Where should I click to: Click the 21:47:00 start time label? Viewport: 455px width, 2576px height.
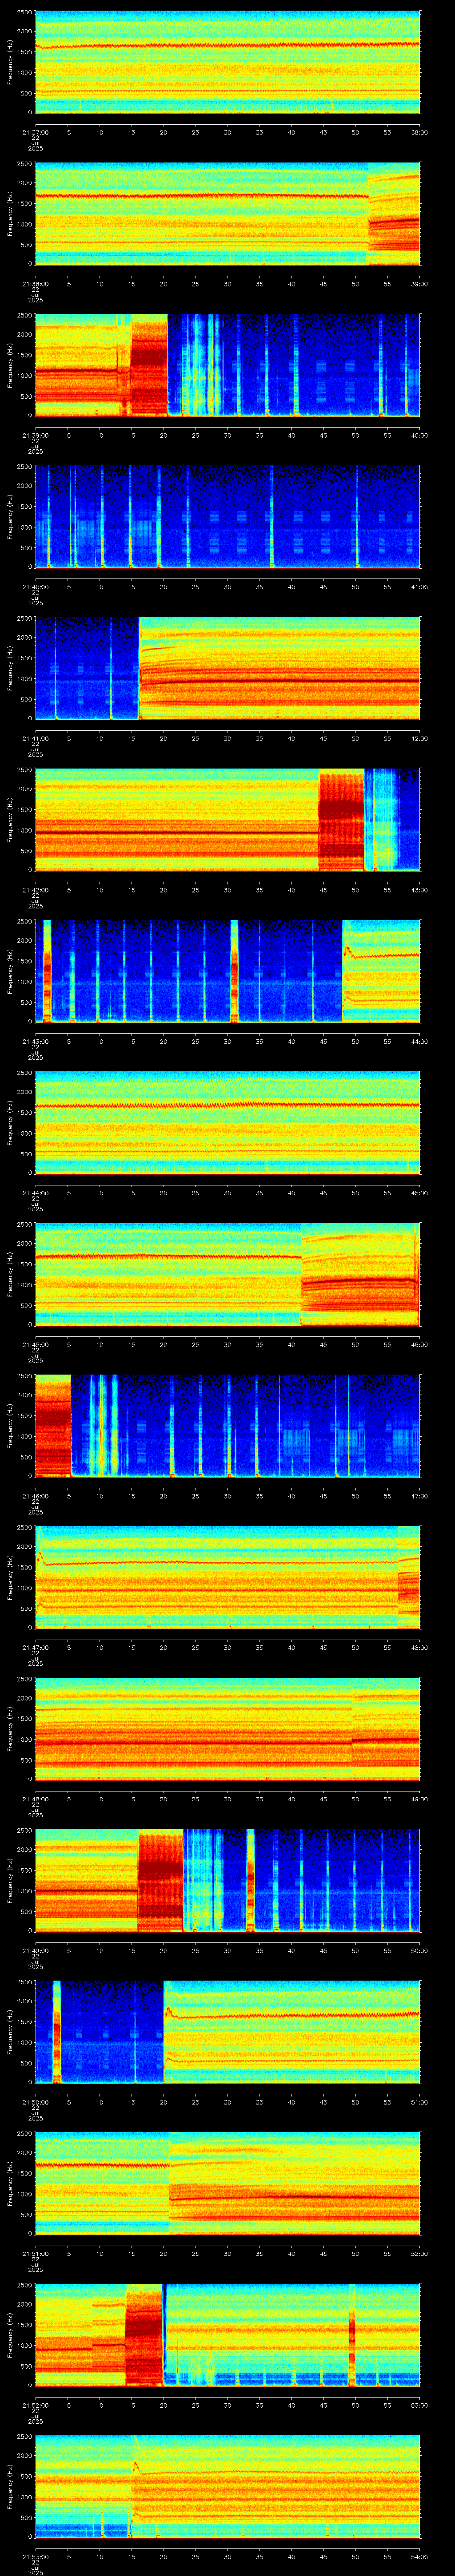tap(35, 1647)
